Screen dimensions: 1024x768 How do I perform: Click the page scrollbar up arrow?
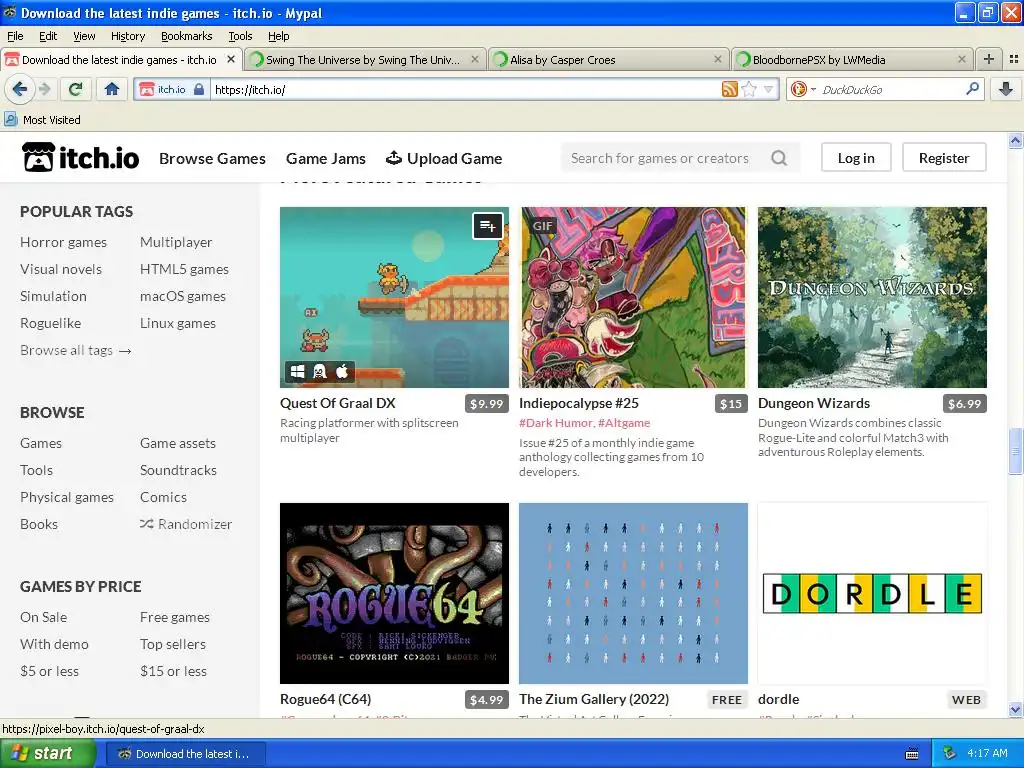click(x=1015, y=140)
